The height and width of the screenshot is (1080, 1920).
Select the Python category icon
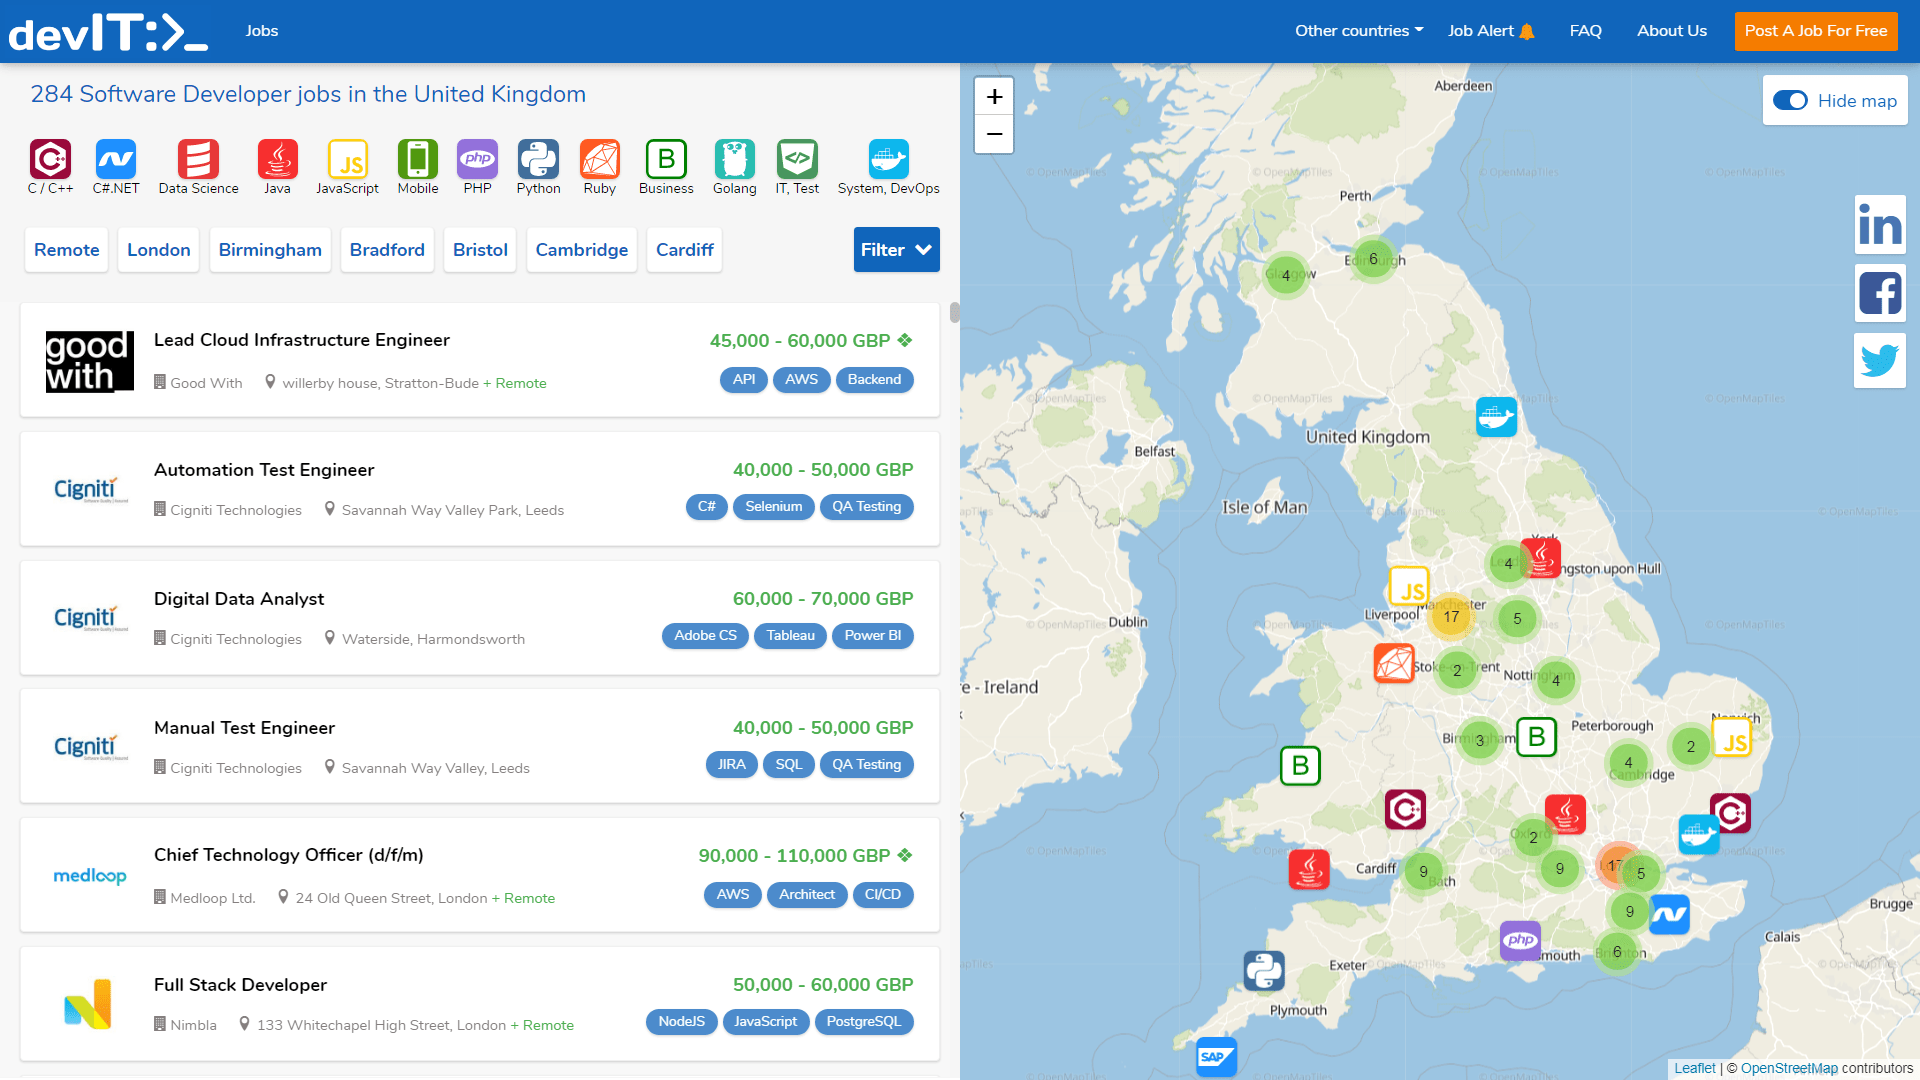pos(538,159)
